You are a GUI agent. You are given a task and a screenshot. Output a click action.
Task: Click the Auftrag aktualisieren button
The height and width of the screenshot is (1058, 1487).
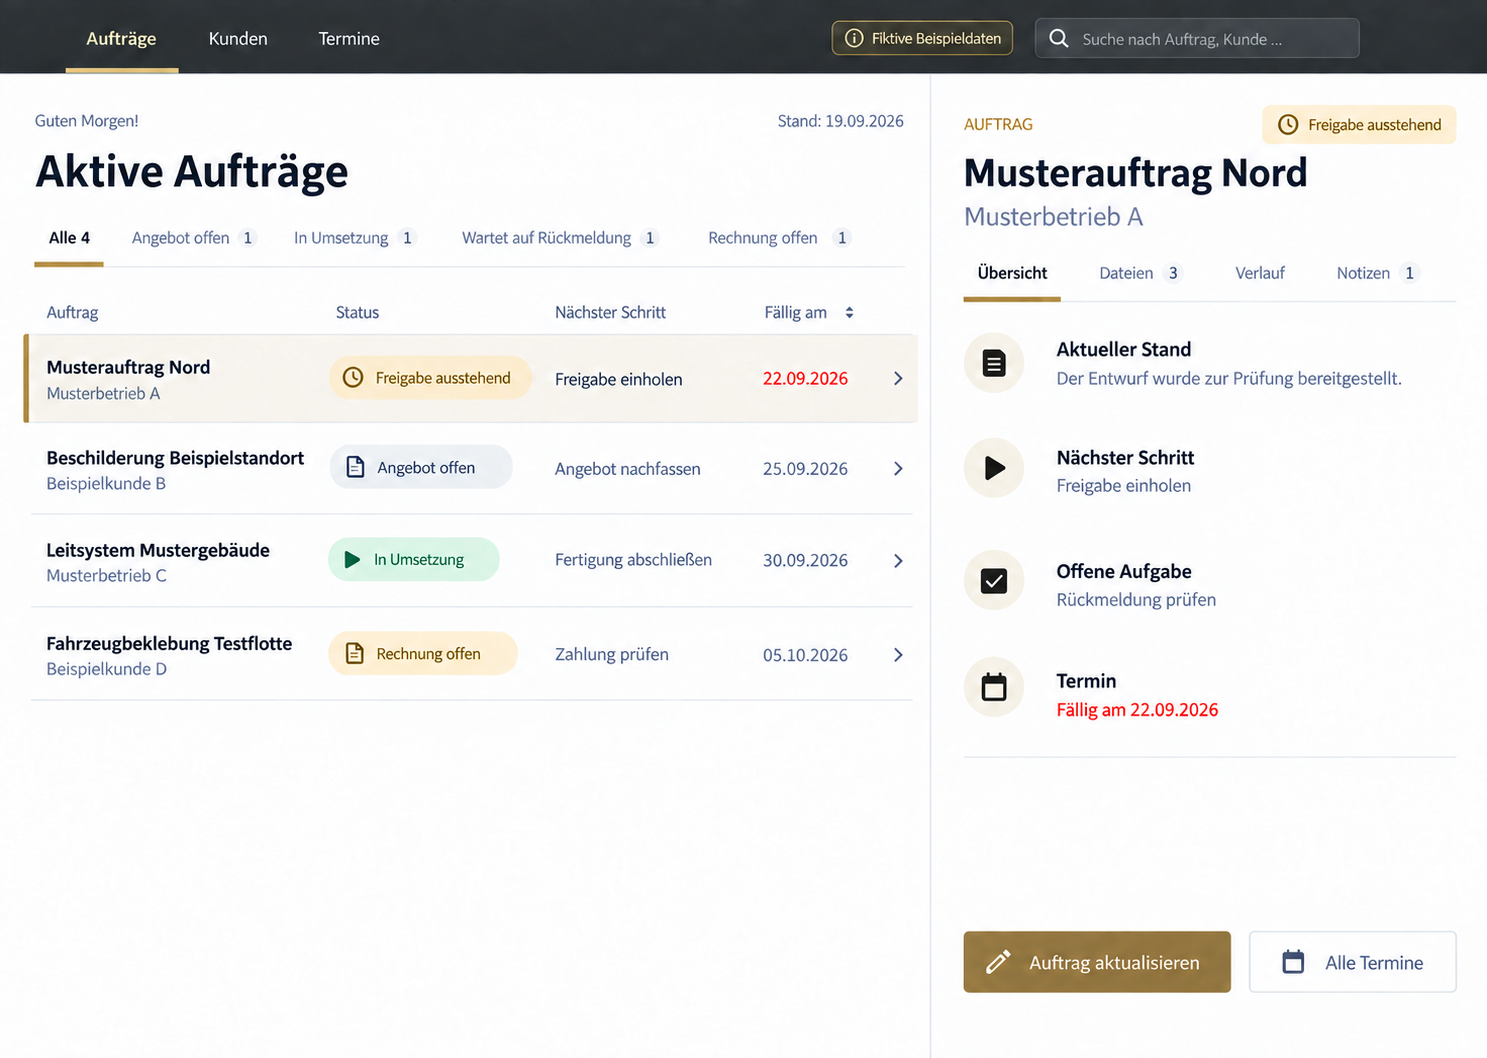[x=1097, y=962]
